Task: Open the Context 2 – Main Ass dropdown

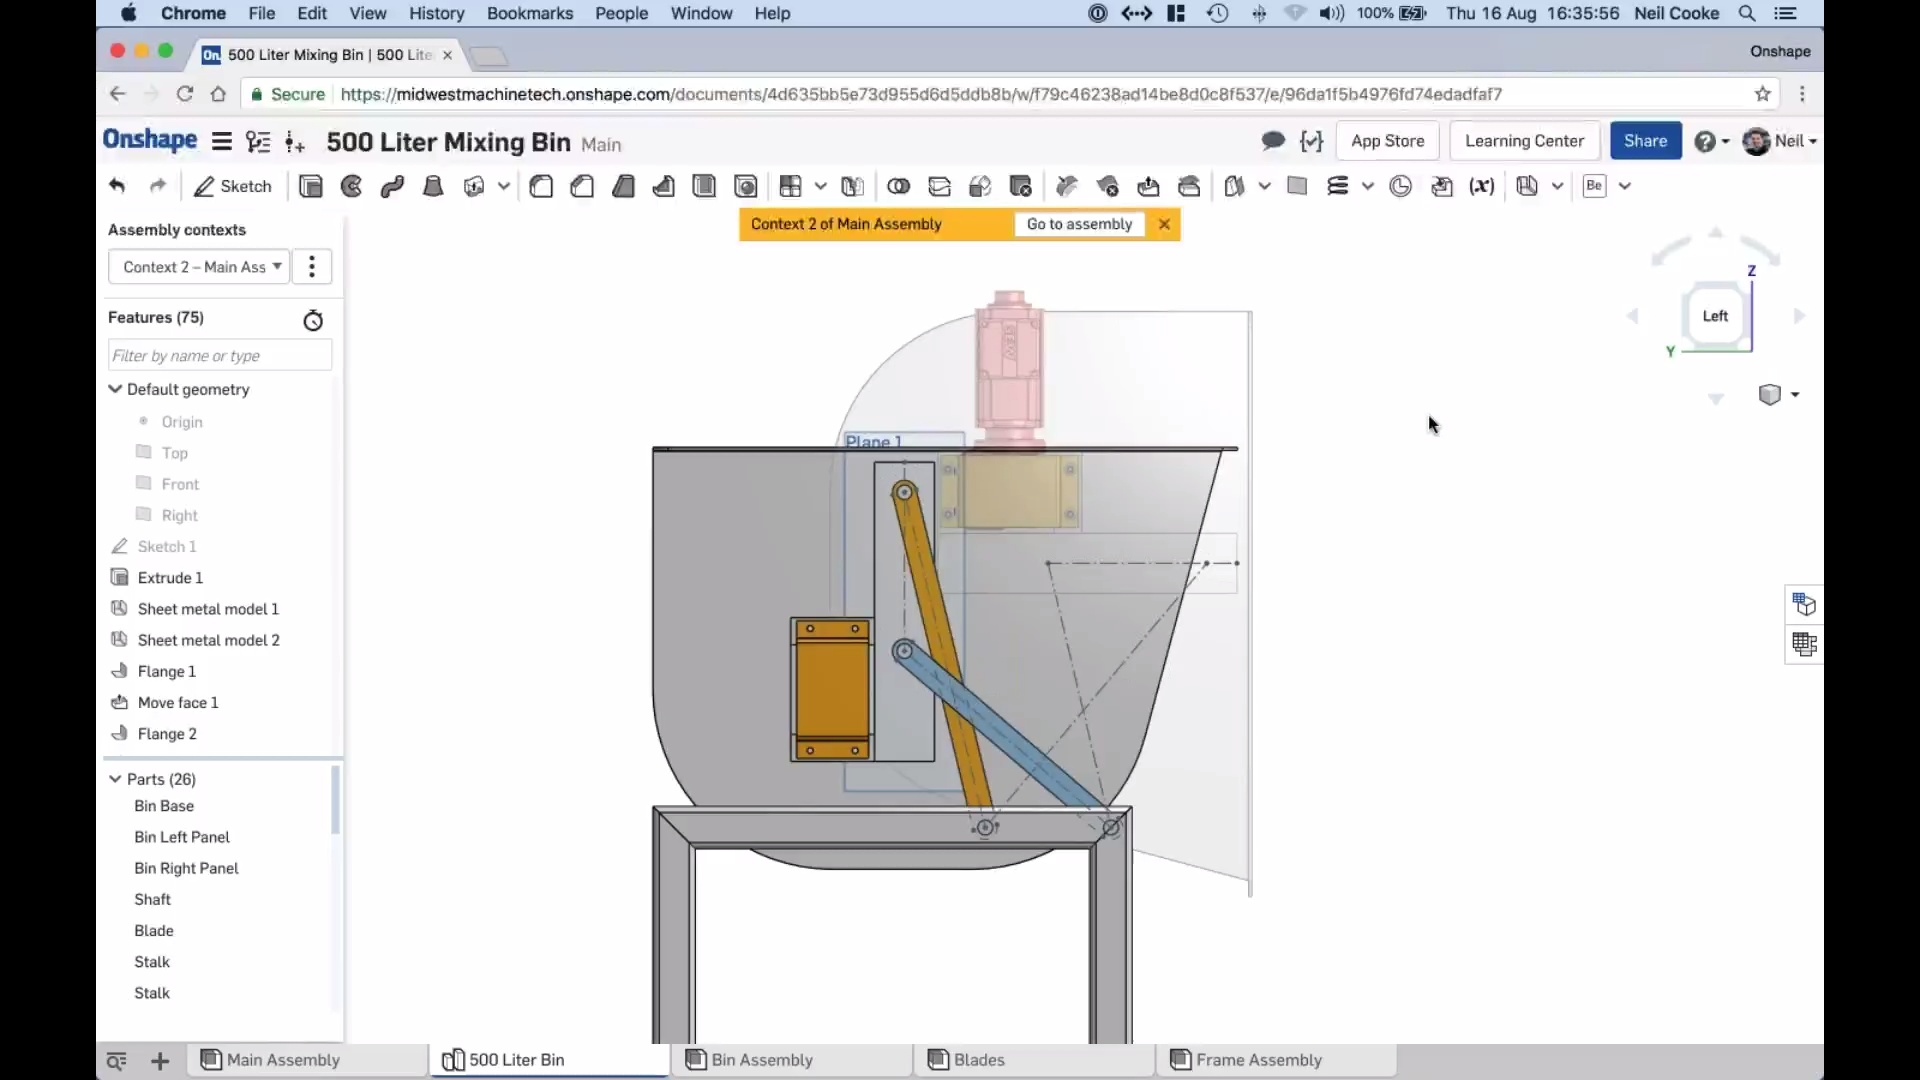Action: pos(198,267)
